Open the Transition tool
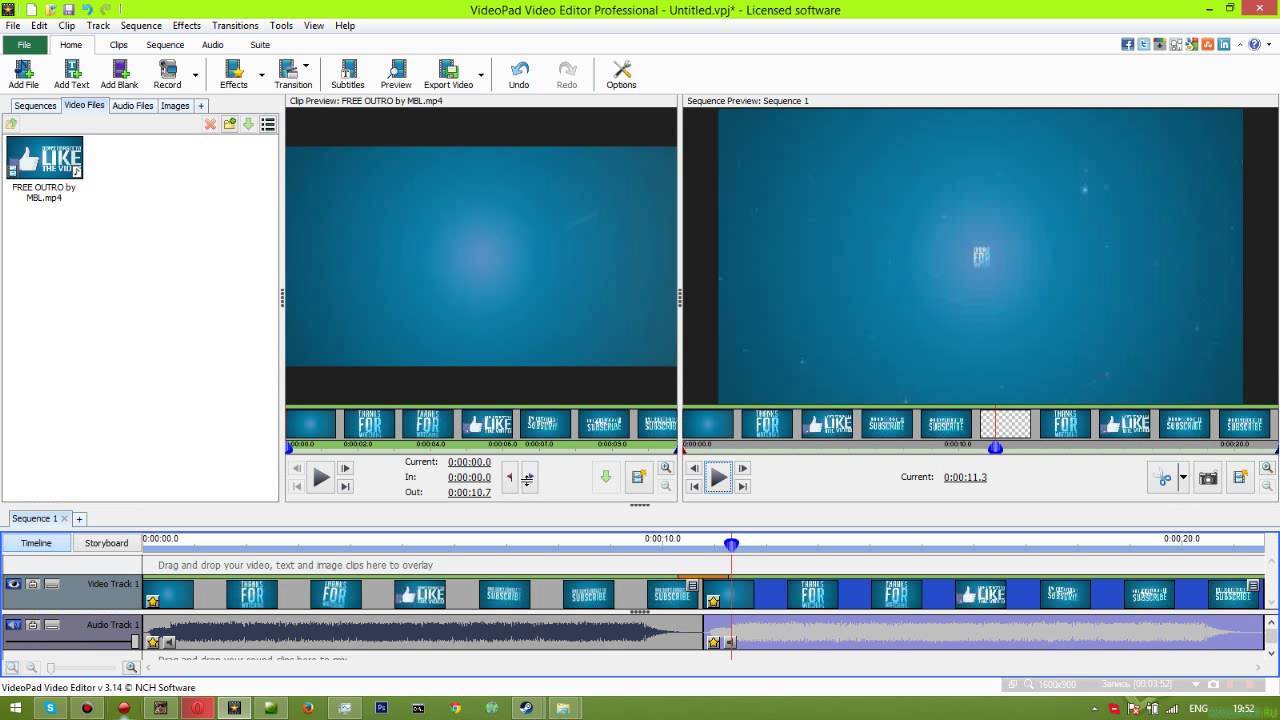Image resolution: width=1280 pixels, height=720 pixels. click(x=291, y=74)
